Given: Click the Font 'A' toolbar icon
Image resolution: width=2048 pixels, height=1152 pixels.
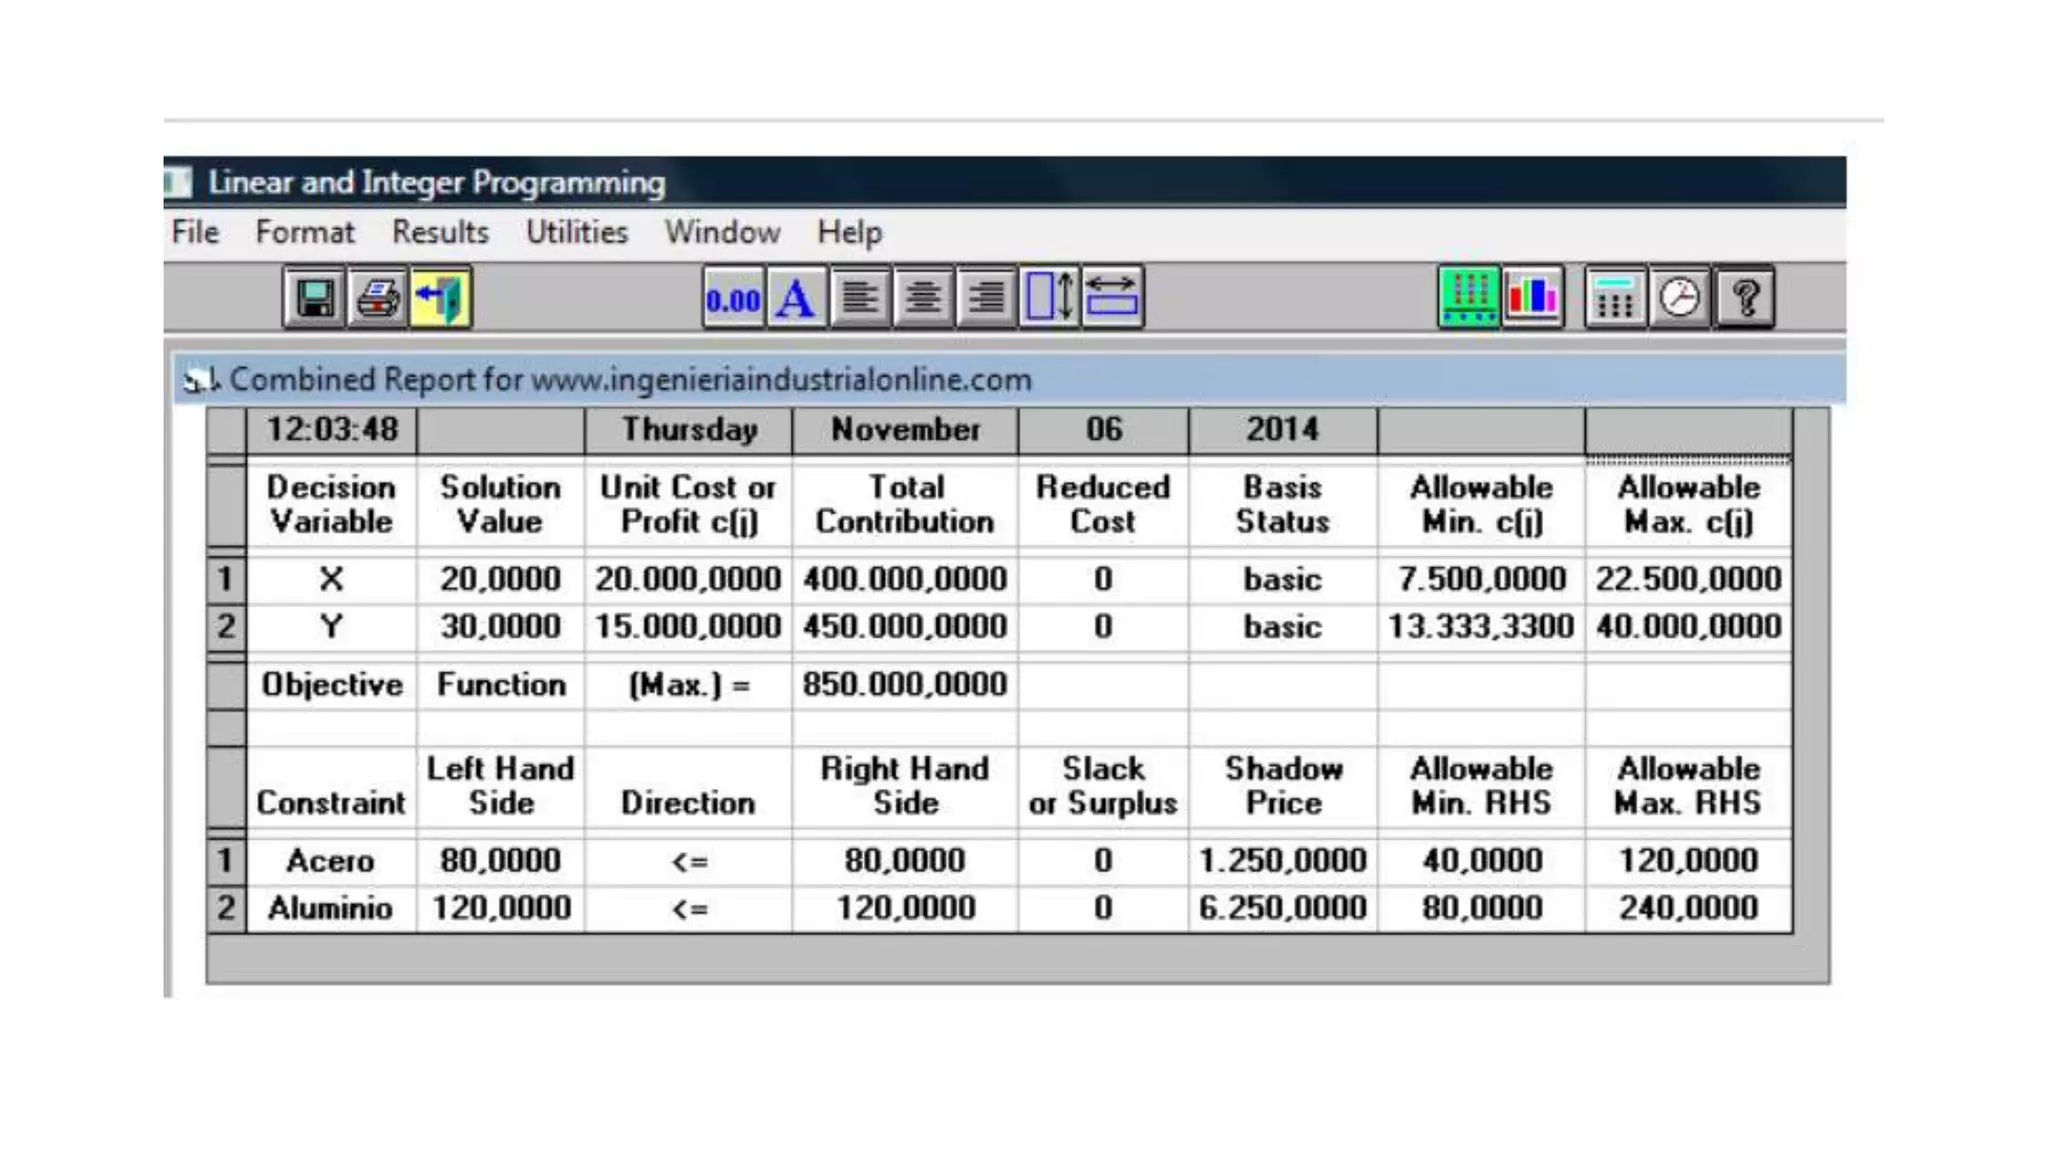Looking at the screenshot, I should (x=796, y=298).
